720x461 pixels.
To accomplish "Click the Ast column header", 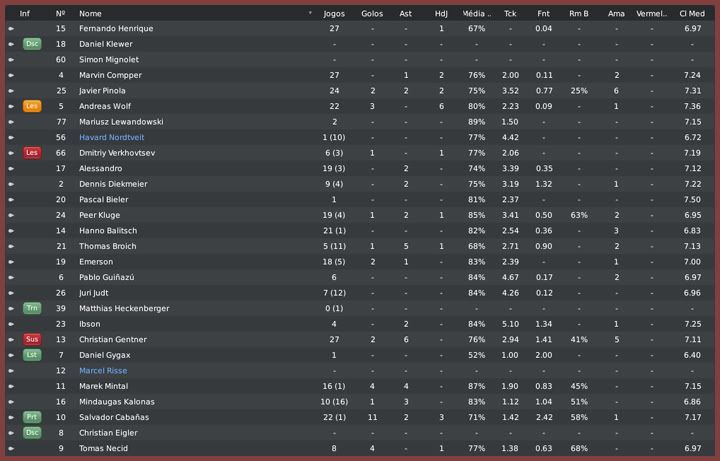I will click(x=405, y=14).
